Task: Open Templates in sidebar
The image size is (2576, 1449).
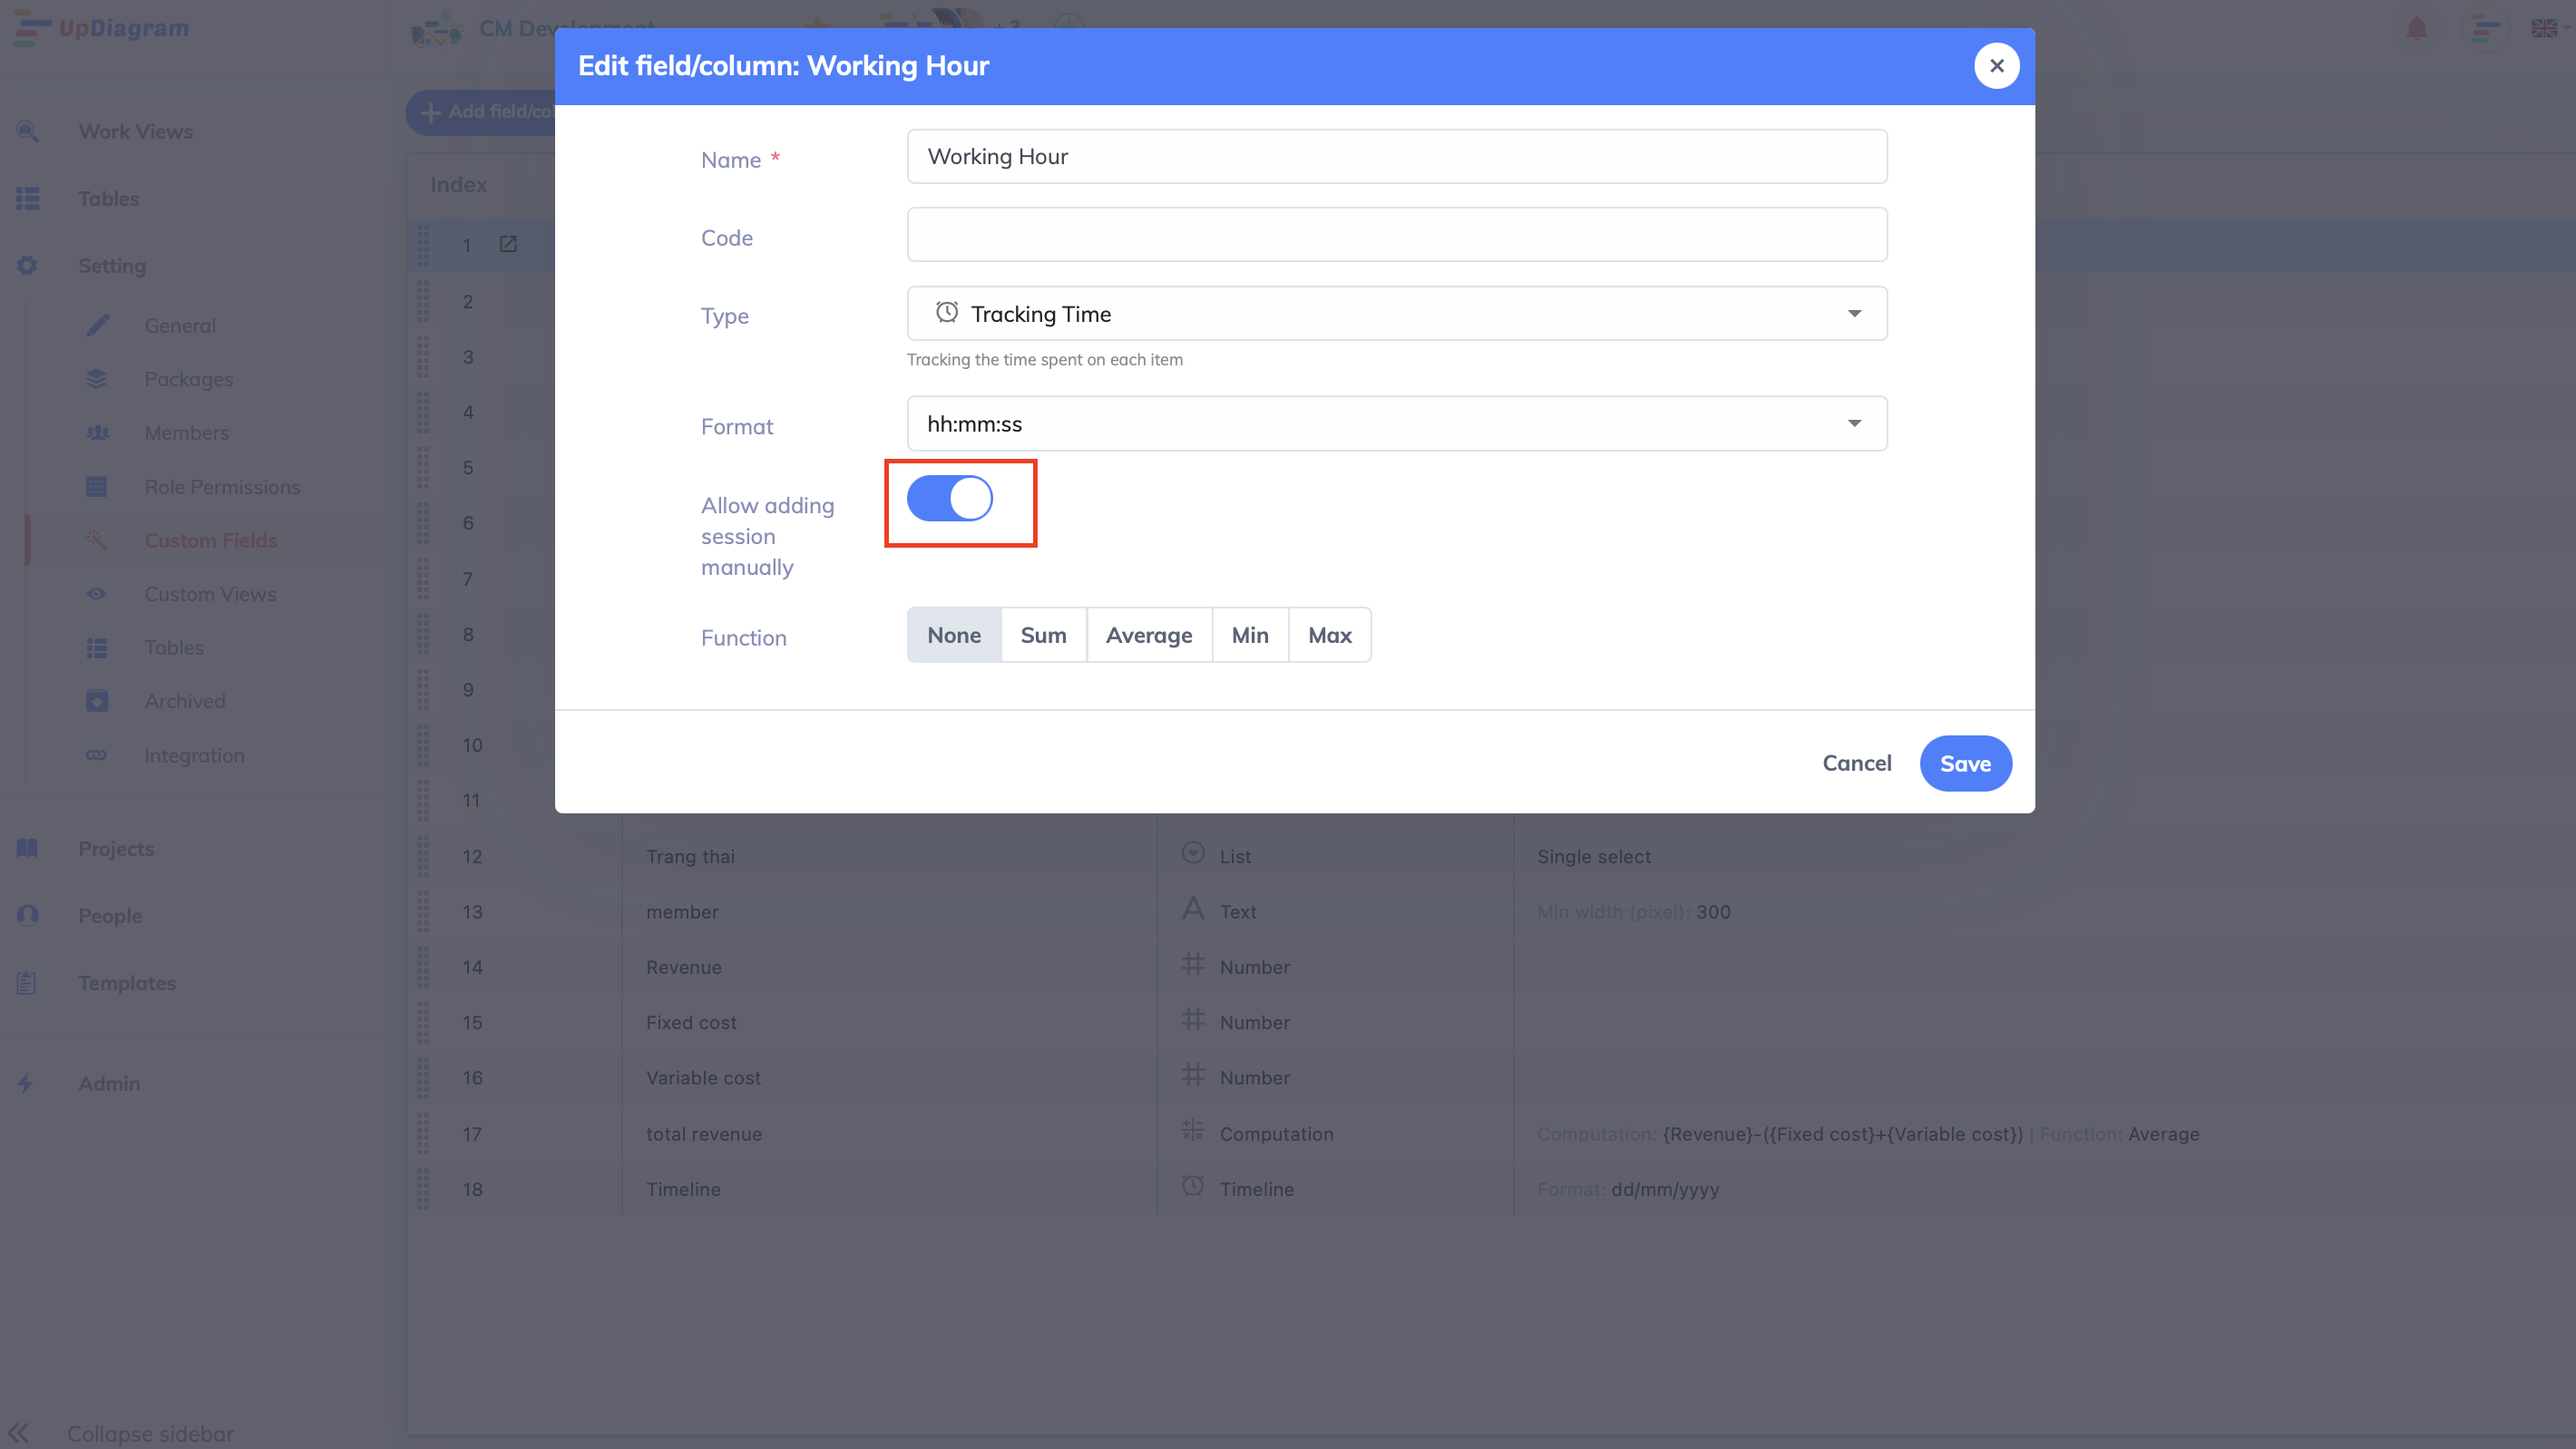Action: (x=127, y=983)
